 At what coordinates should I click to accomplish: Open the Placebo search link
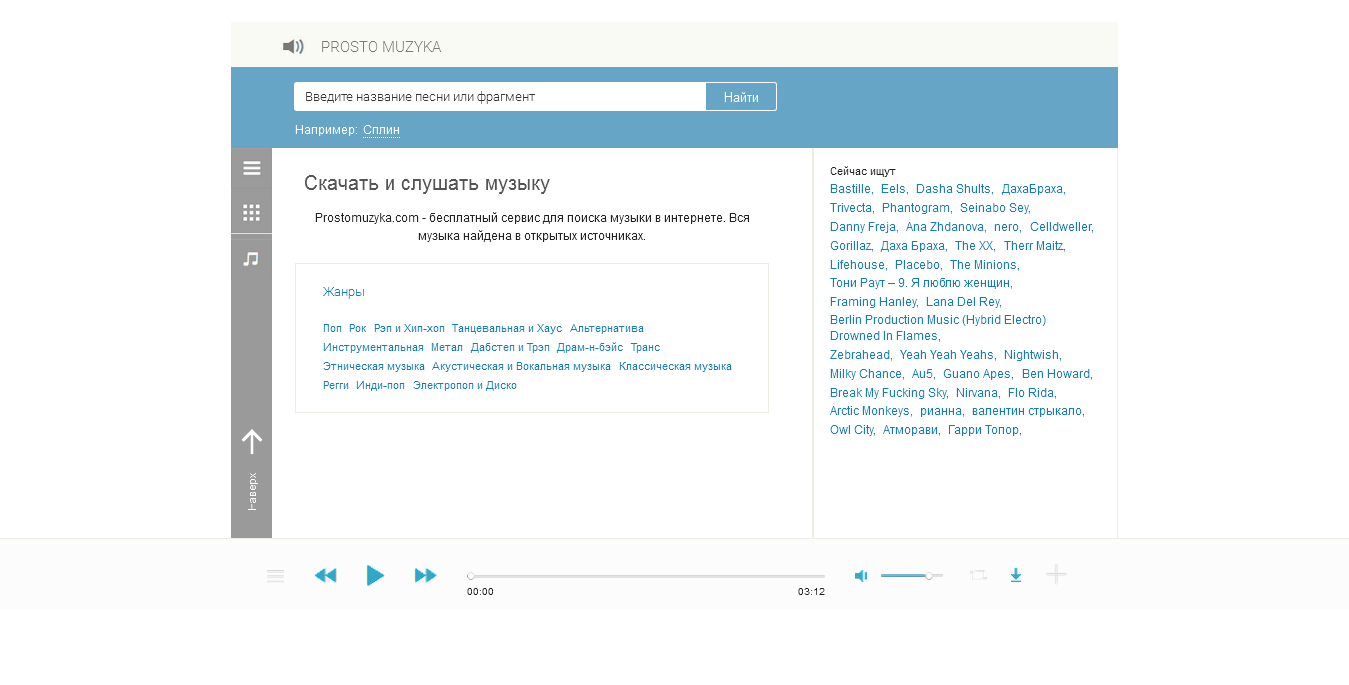click(x=917, y=265)
